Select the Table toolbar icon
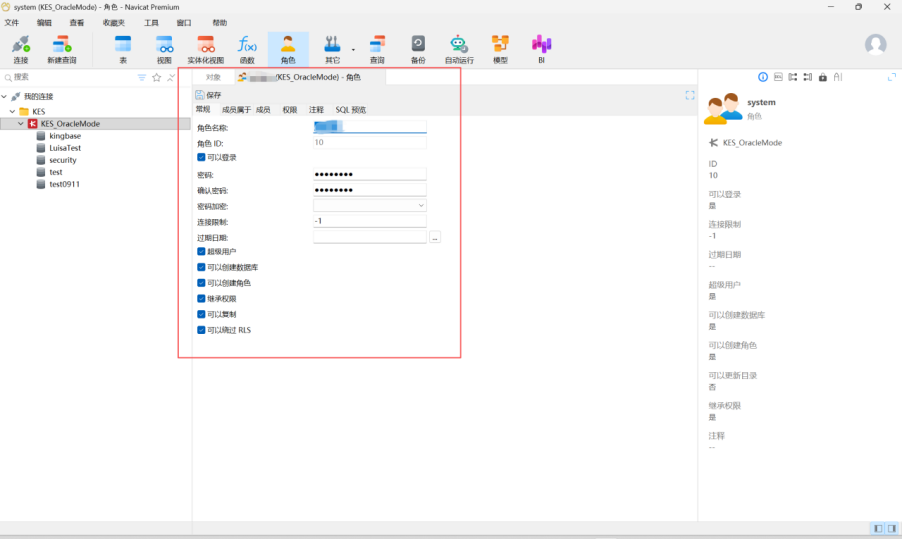Image resolution: width=903 pixels, height=539 pixels. point(123,48)
